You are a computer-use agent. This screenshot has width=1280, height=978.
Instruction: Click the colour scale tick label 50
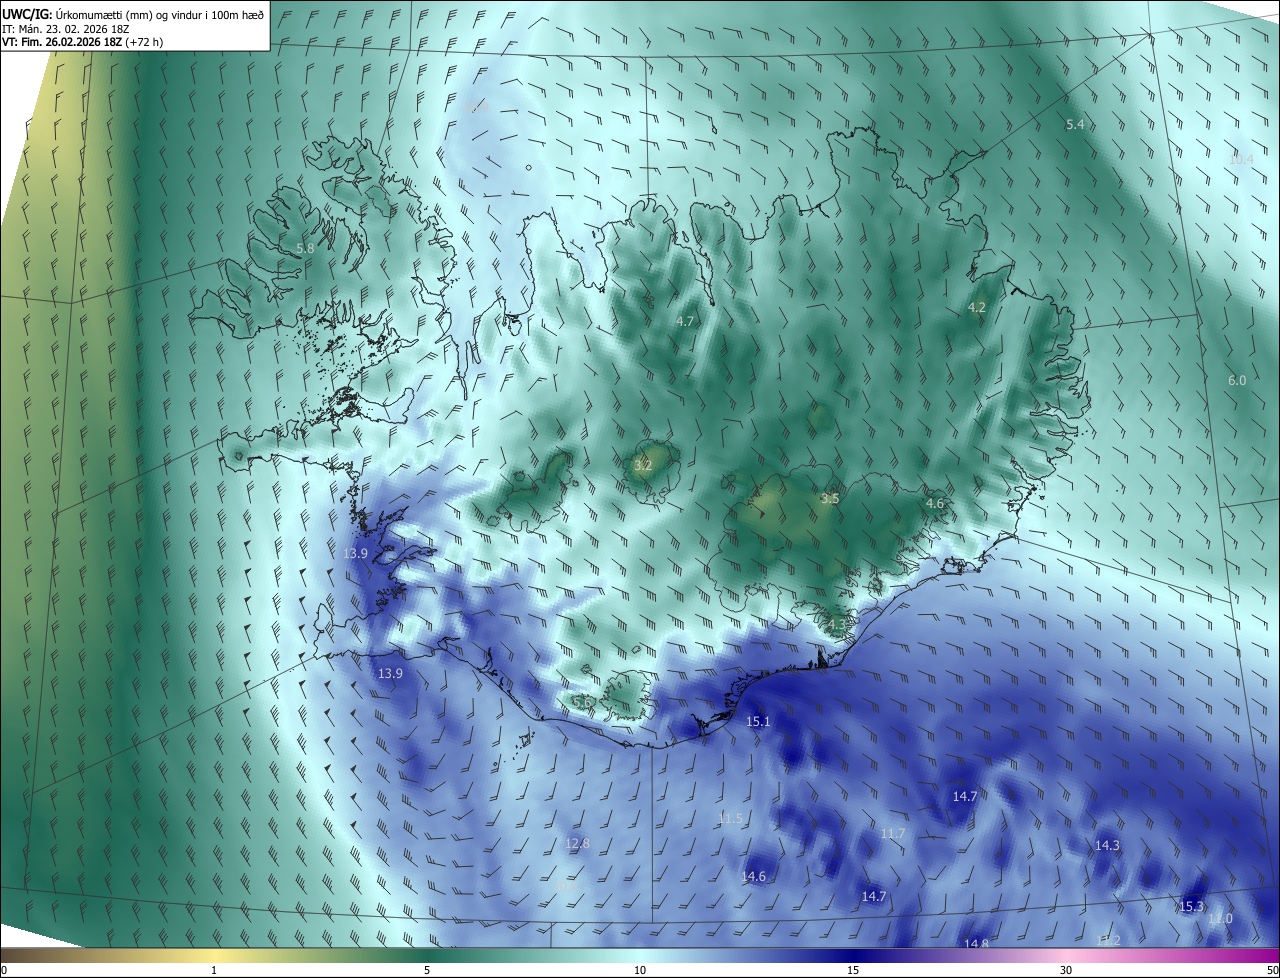pos(1272,970)
